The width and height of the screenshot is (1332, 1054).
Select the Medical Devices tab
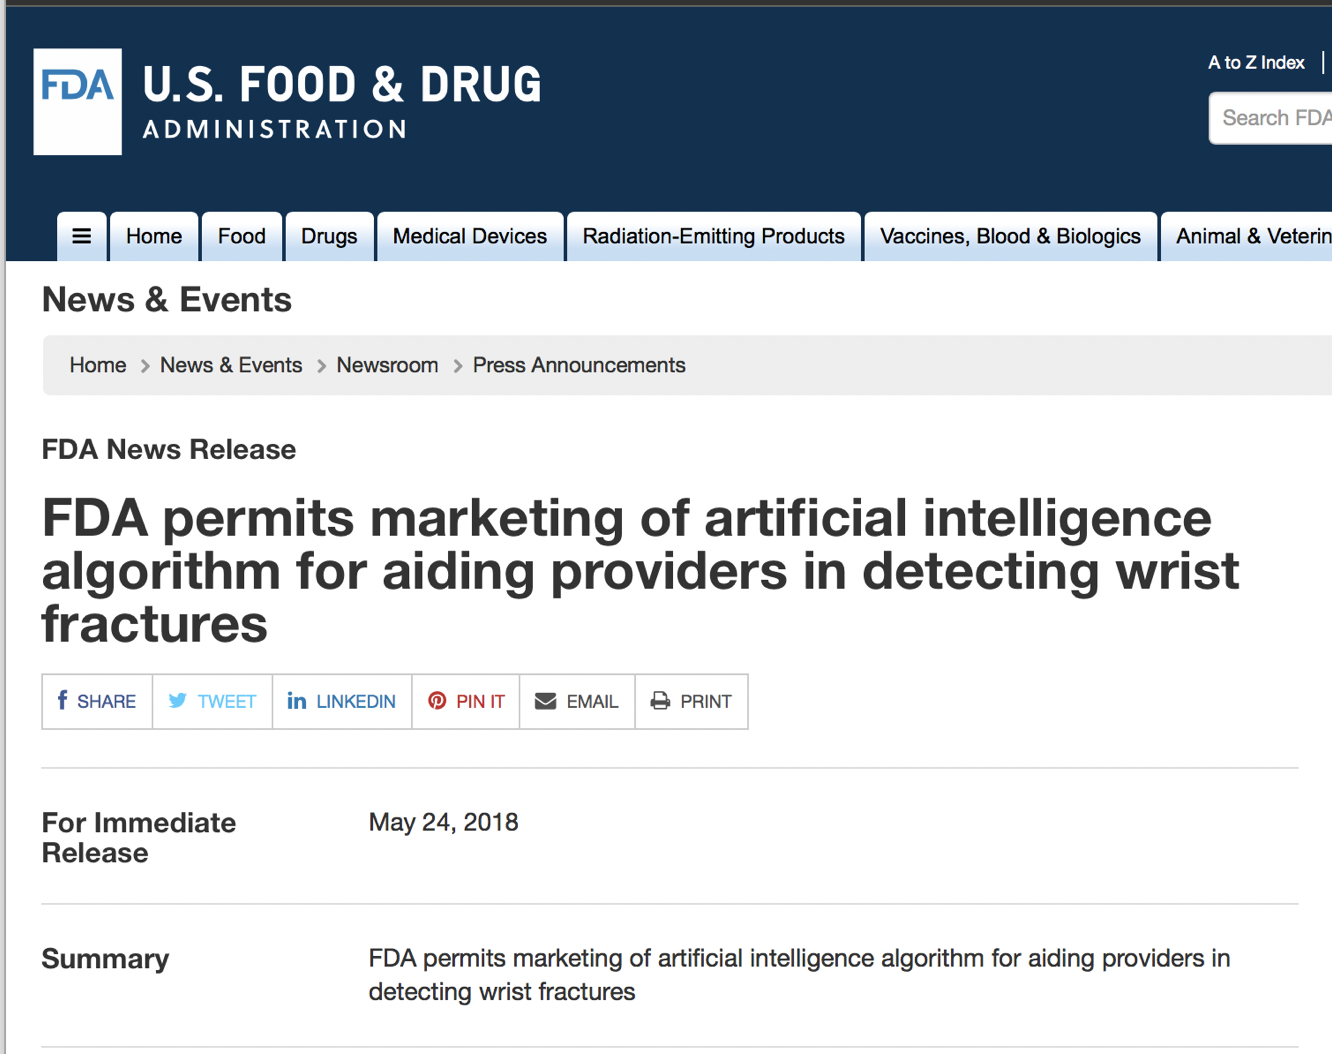pos(470,236)
